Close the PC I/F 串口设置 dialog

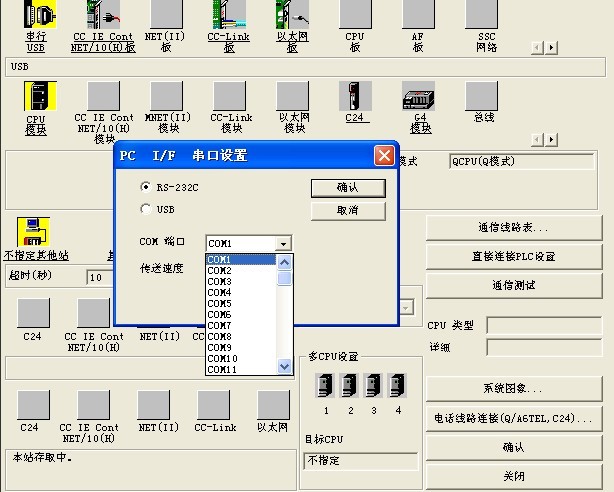[383, 156]
